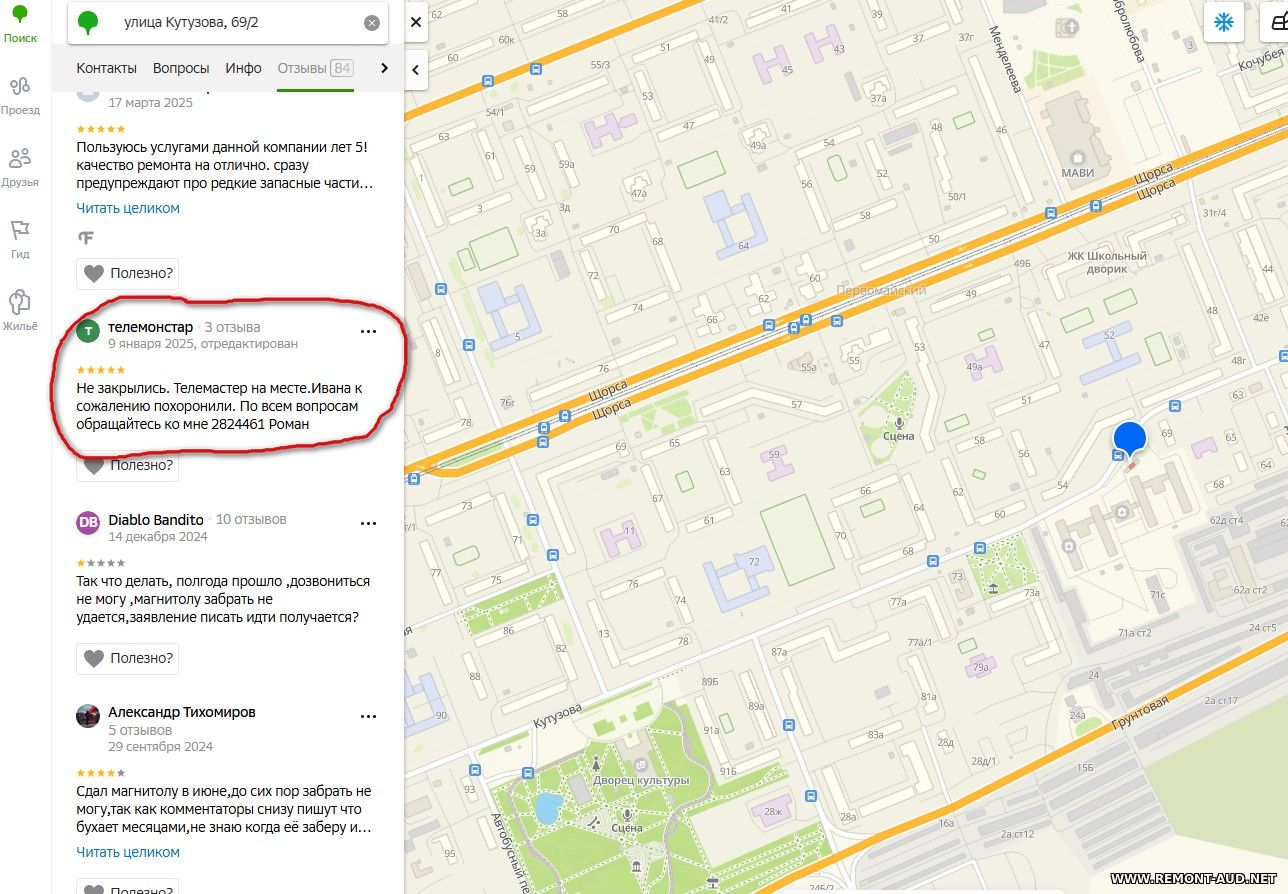Open the Жильё housing section
Image resolution: width=1288 pixels, height=894 pixels.
(20, 310)
